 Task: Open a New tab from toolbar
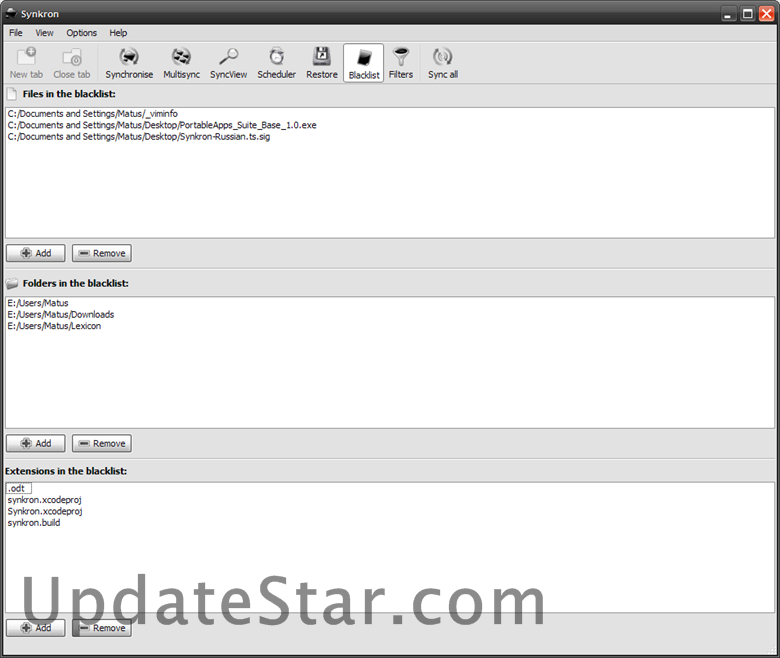(26, 63)
